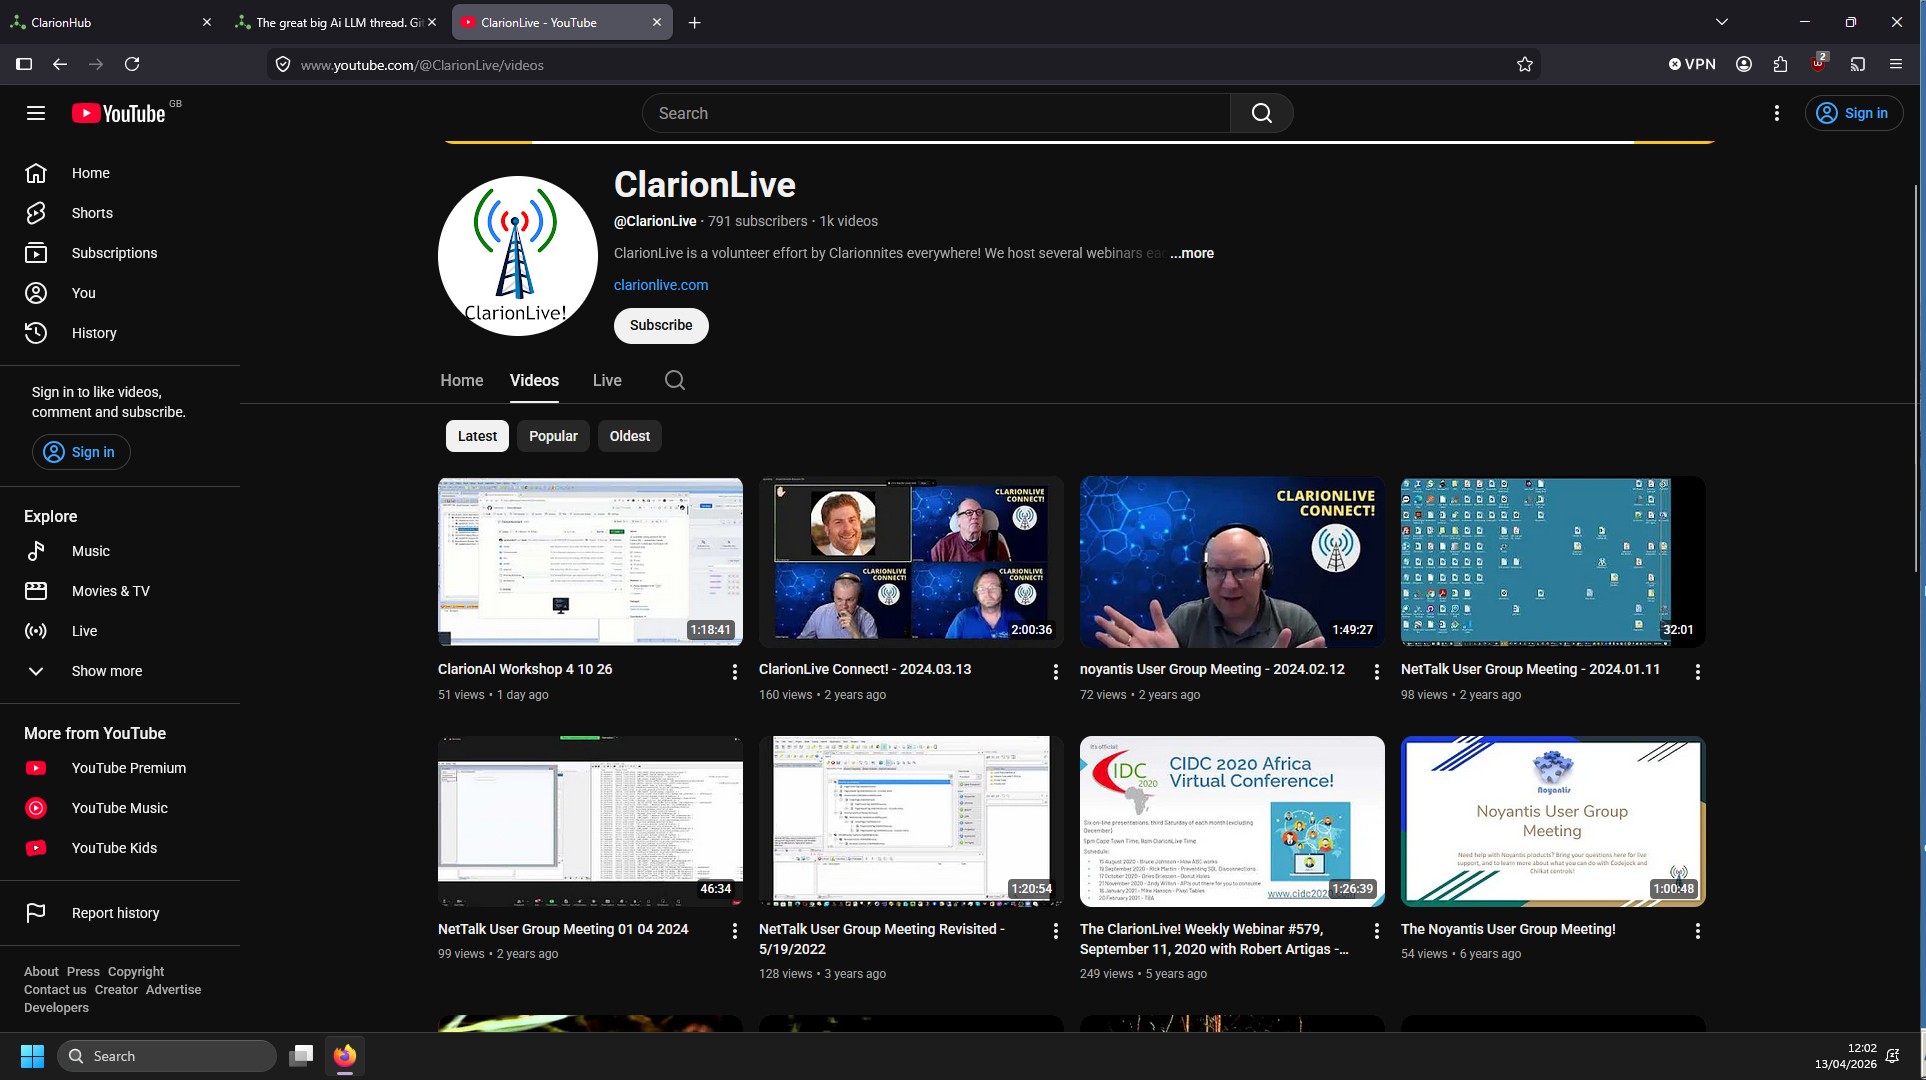Subscribe to the ClarionLive channel
This screenshot has width=1926, height=1080.
click(661, 326)
